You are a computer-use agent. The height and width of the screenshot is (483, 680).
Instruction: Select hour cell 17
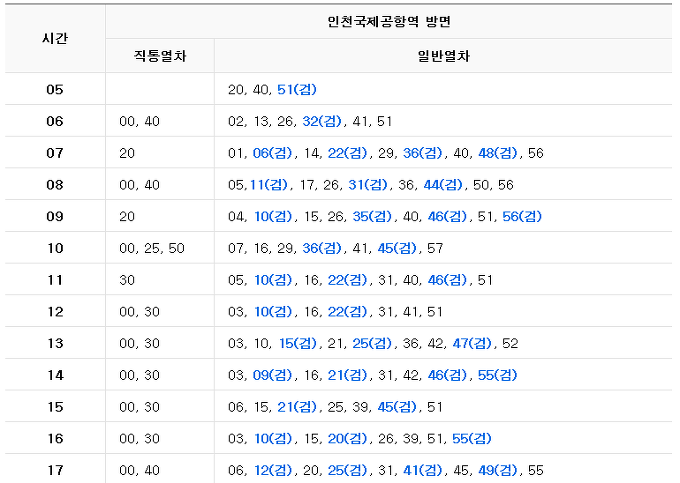(x=55, y=470)
